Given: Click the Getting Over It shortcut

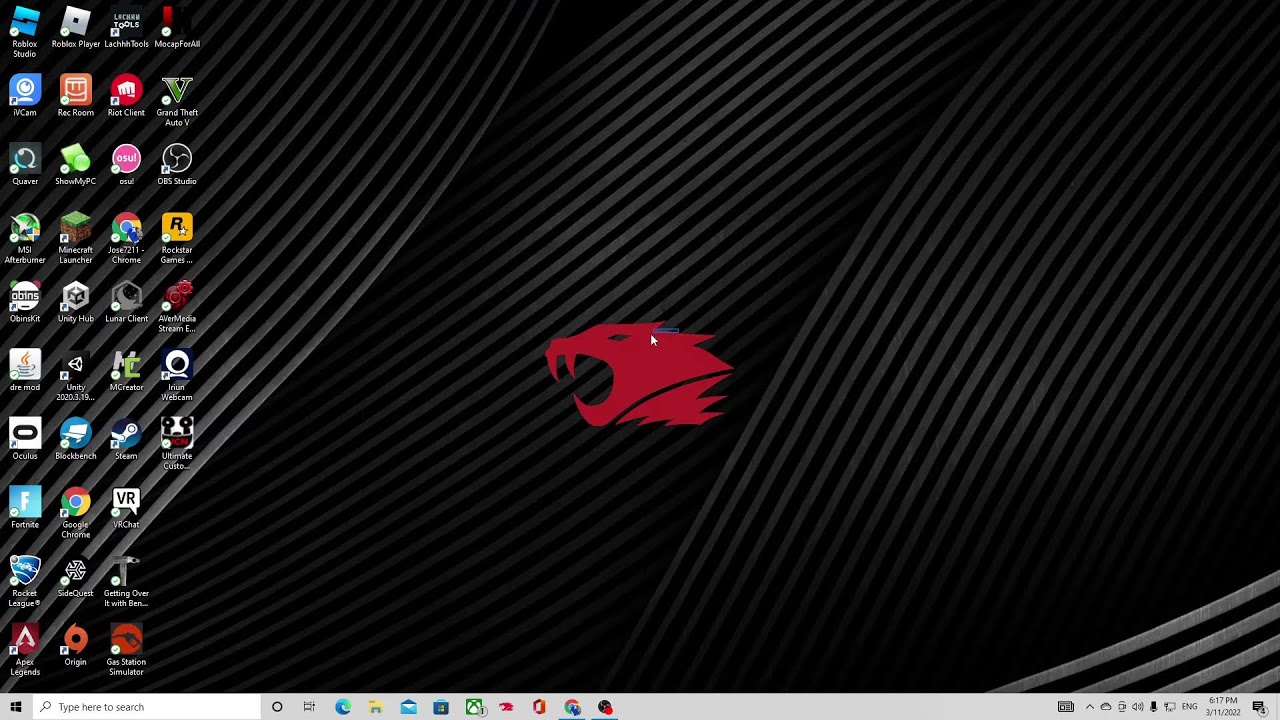Looking at the screenshot, I should (x=126, y=582).
